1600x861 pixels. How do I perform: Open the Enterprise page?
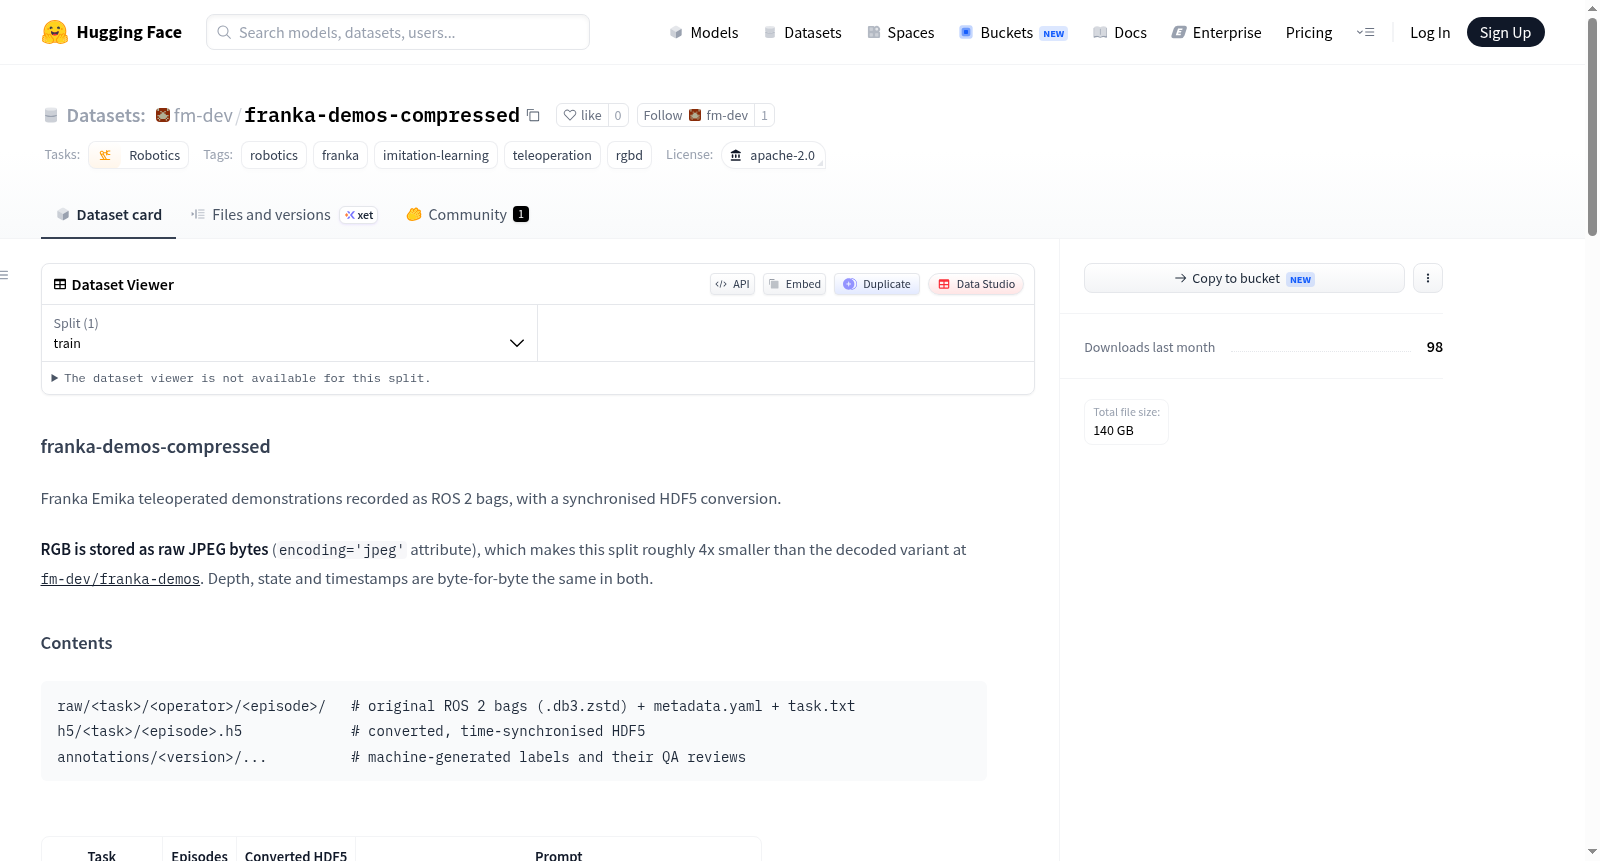coord(1216,32)
